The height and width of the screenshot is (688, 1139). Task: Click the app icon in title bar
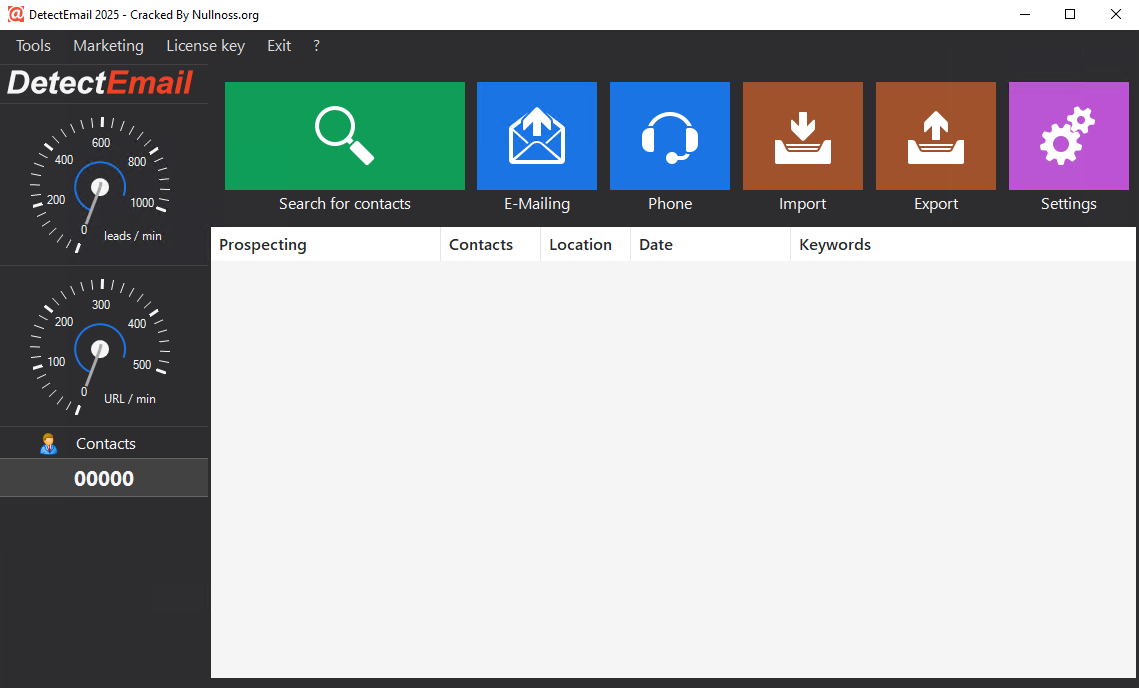15,14
